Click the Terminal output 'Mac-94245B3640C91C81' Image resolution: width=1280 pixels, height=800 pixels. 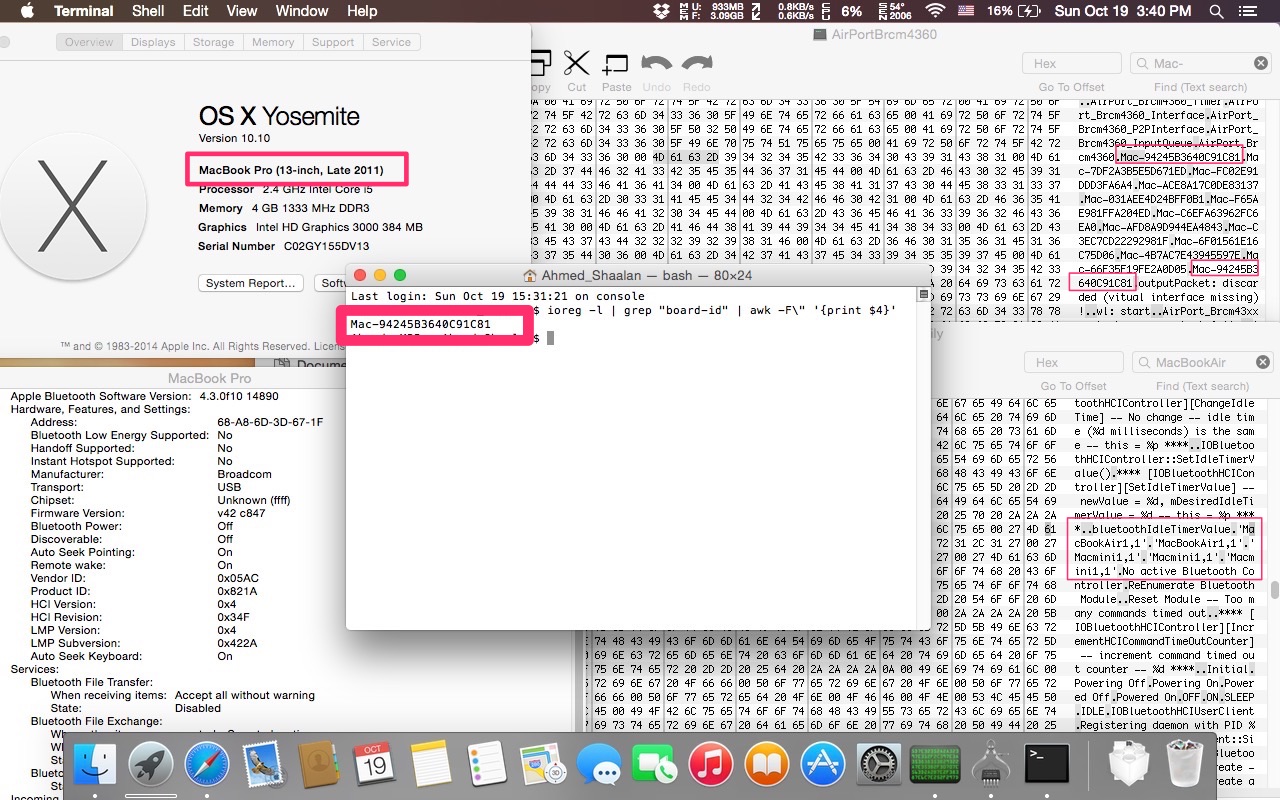(x=420, y=325)
